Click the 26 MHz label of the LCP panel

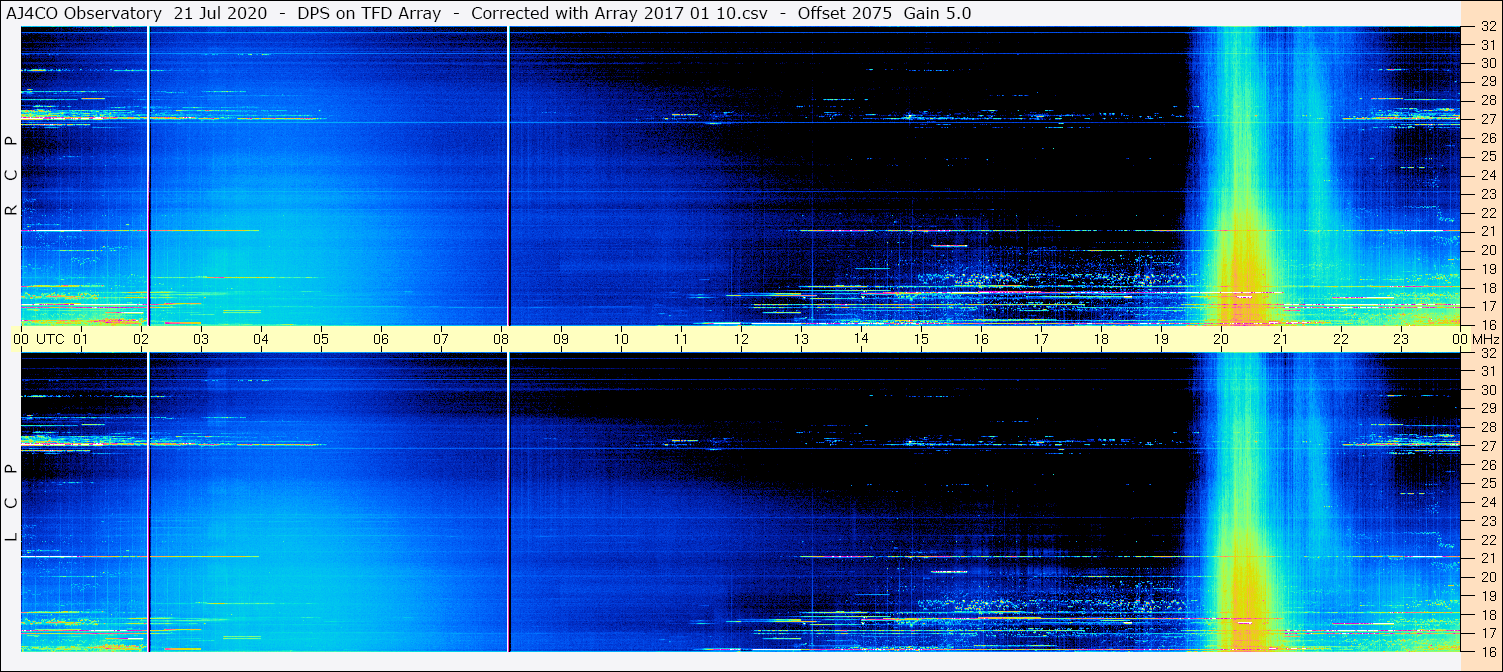click(x=1487, y=465)
